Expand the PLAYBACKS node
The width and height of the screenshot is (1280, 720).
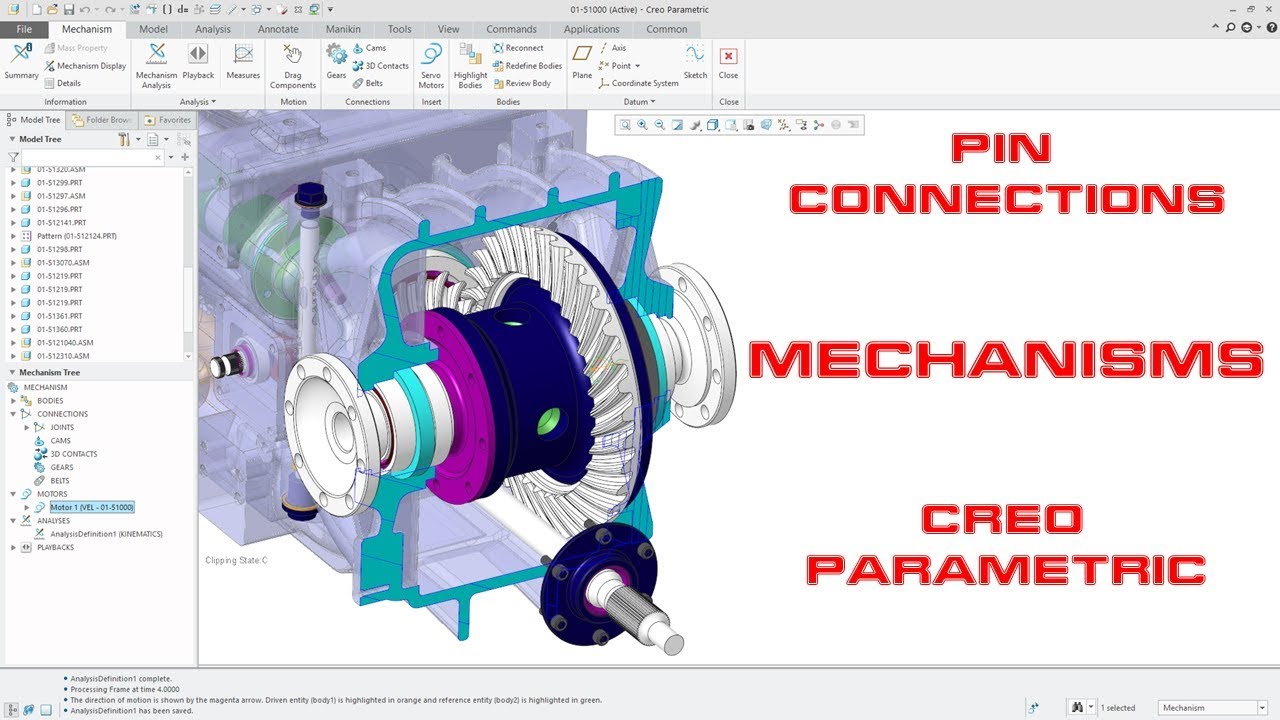[x=13, y=548]
